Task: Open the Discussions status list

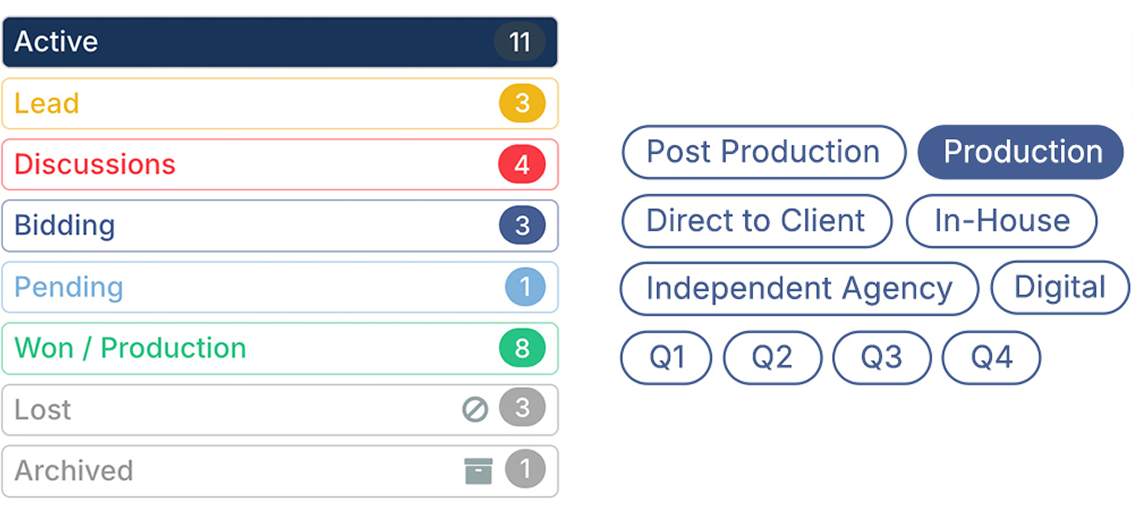Action: [250, 165]
